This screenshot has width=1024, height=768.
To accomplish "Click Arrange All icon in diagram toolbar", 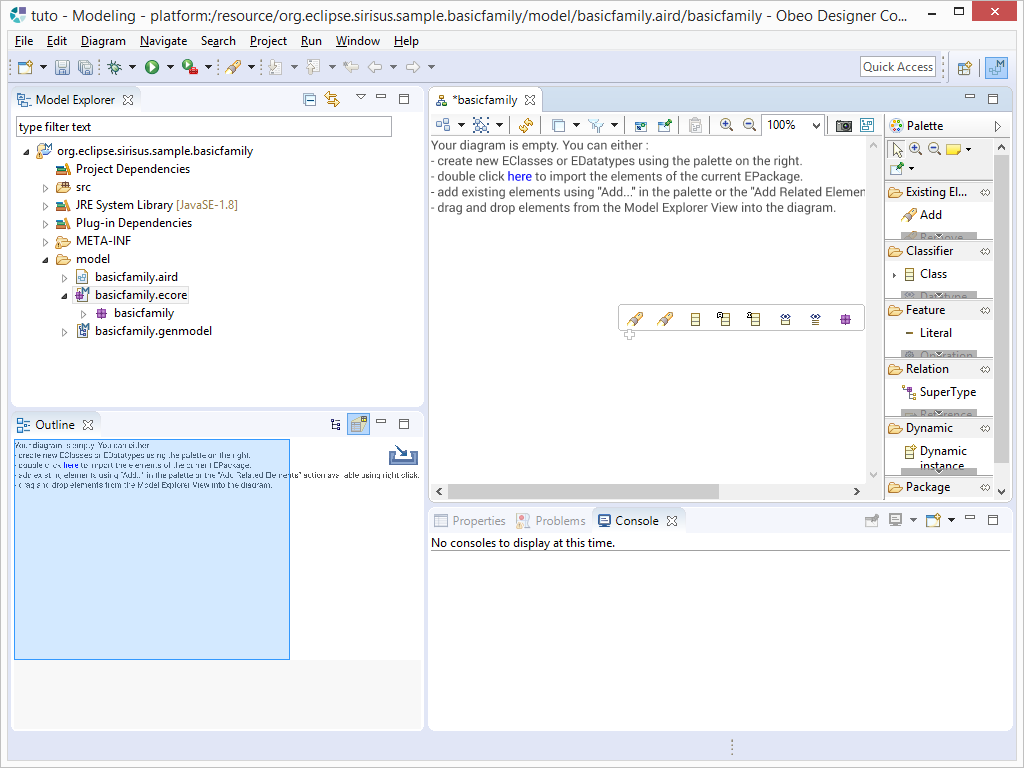I will 443,125.
